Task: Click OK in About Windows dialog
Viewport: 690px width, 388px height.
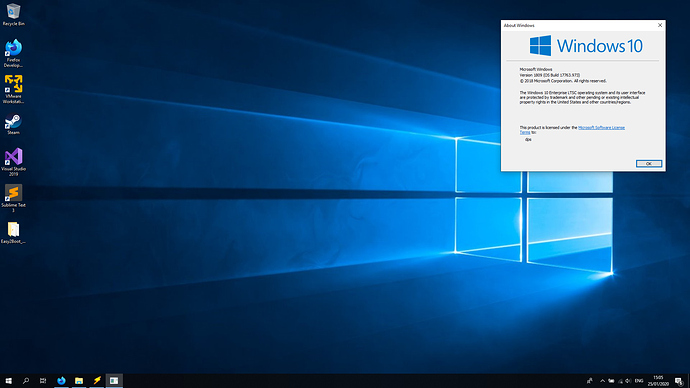Action: click(649, 164)
